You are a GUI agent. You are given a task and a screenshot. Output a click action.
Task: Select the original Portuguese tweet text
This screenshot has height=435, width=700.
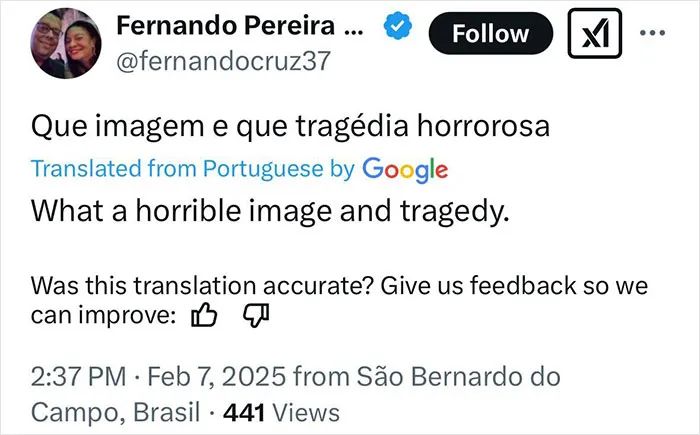click(x=290, y=126)
